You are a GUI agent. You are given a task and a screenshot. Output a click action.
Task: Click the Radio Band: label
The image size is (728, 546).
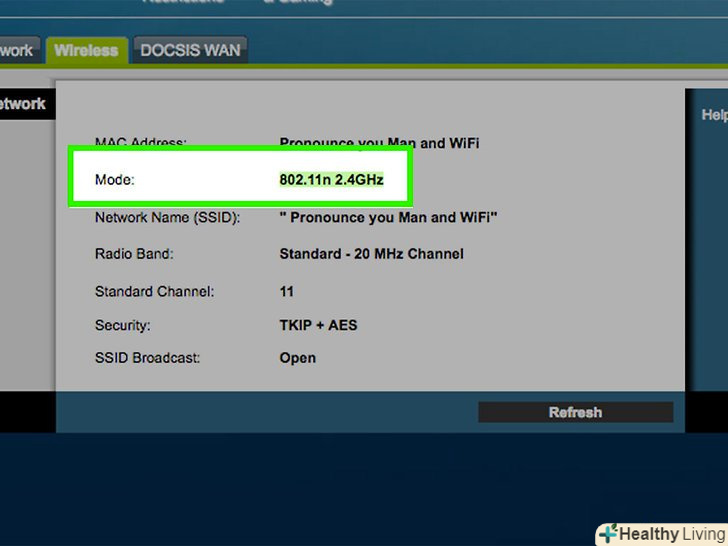[134, 254]
